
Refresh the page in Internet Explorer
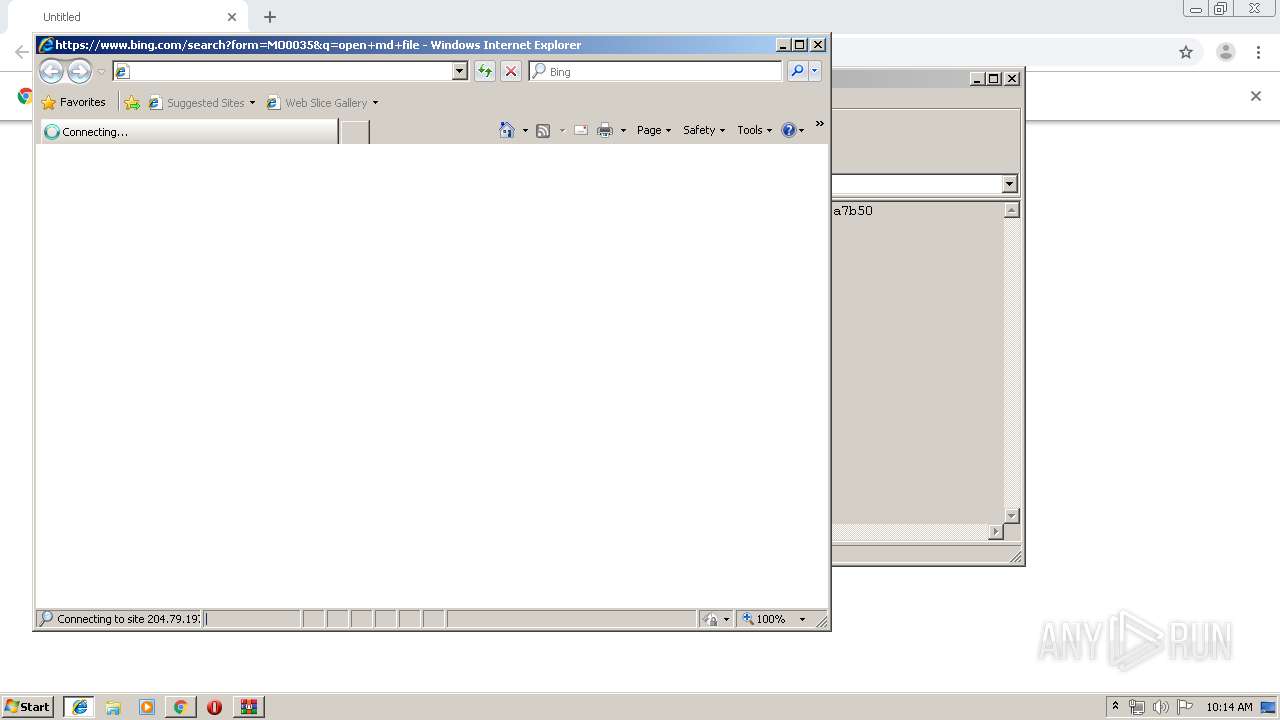[484, 71]
